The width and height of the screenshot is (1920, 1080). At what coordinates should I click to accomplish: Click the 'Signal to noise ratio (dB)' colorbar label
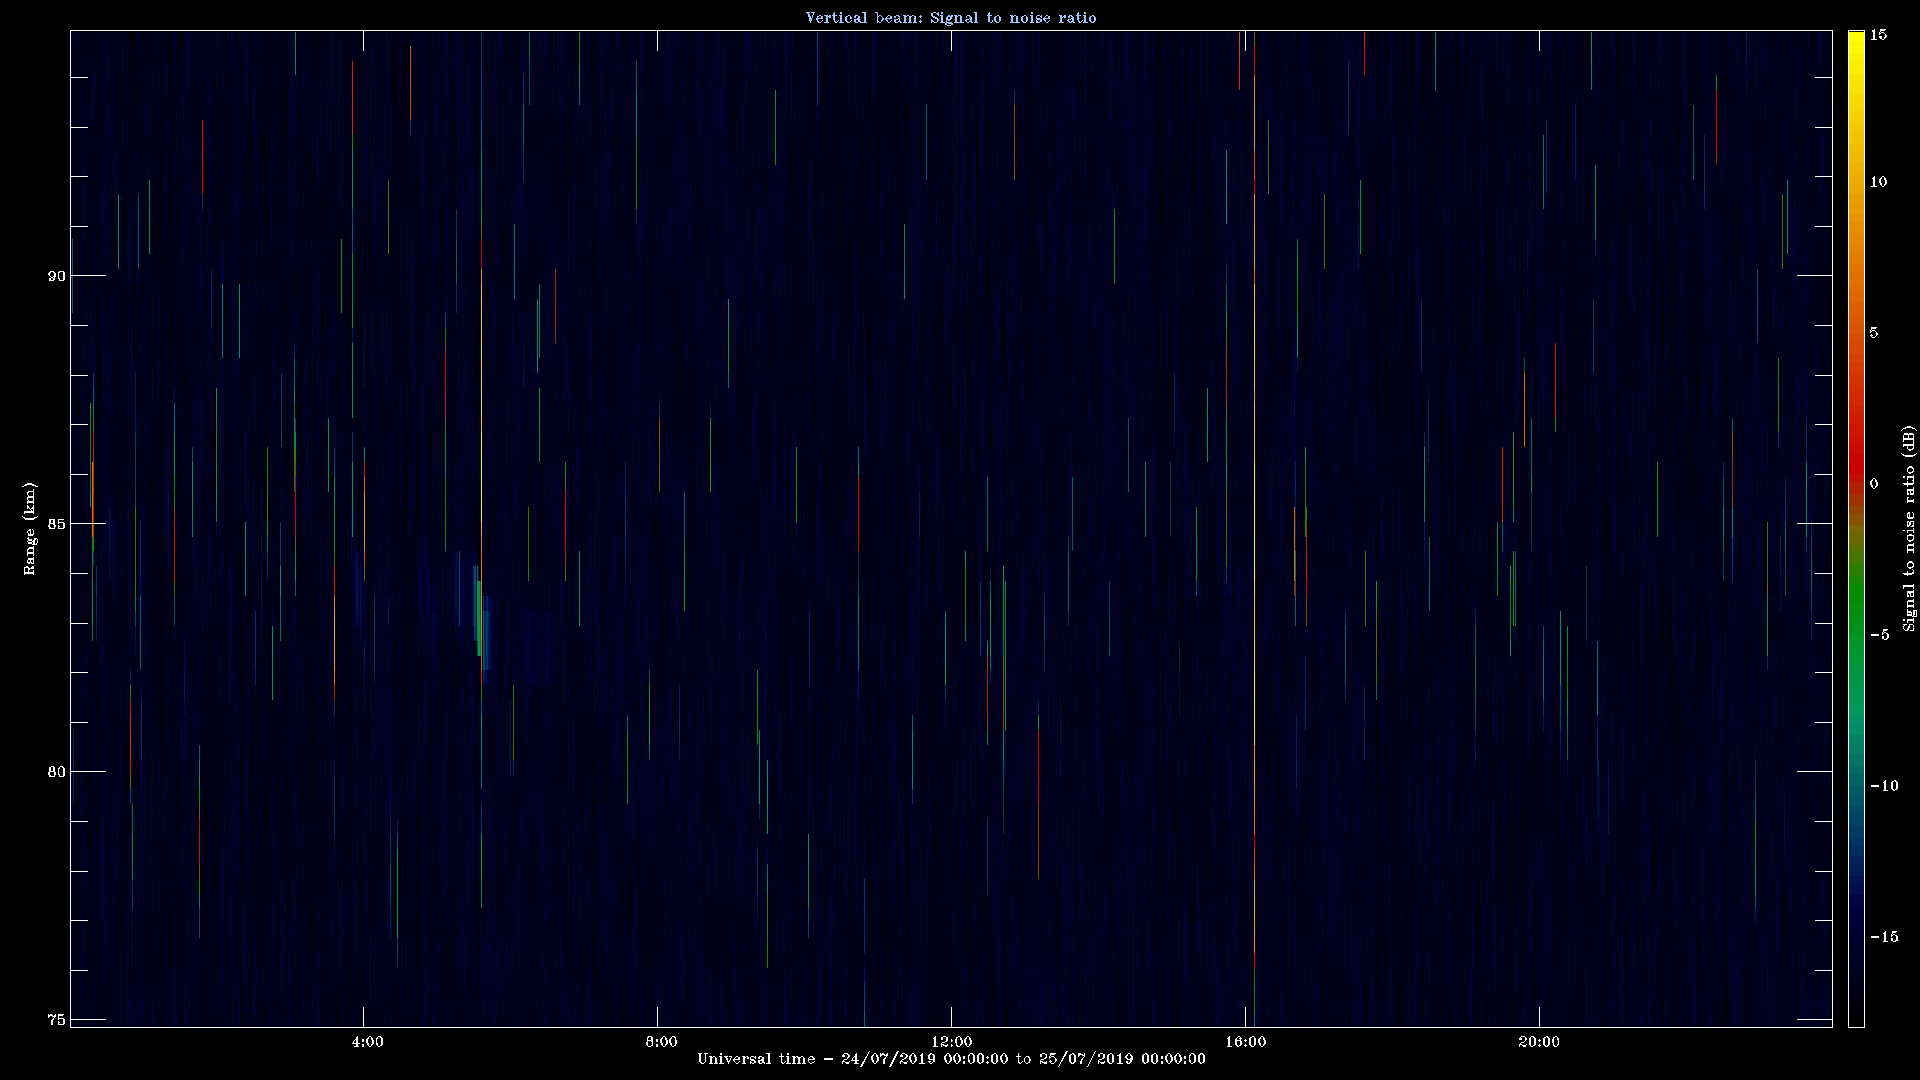point(1908,528)
